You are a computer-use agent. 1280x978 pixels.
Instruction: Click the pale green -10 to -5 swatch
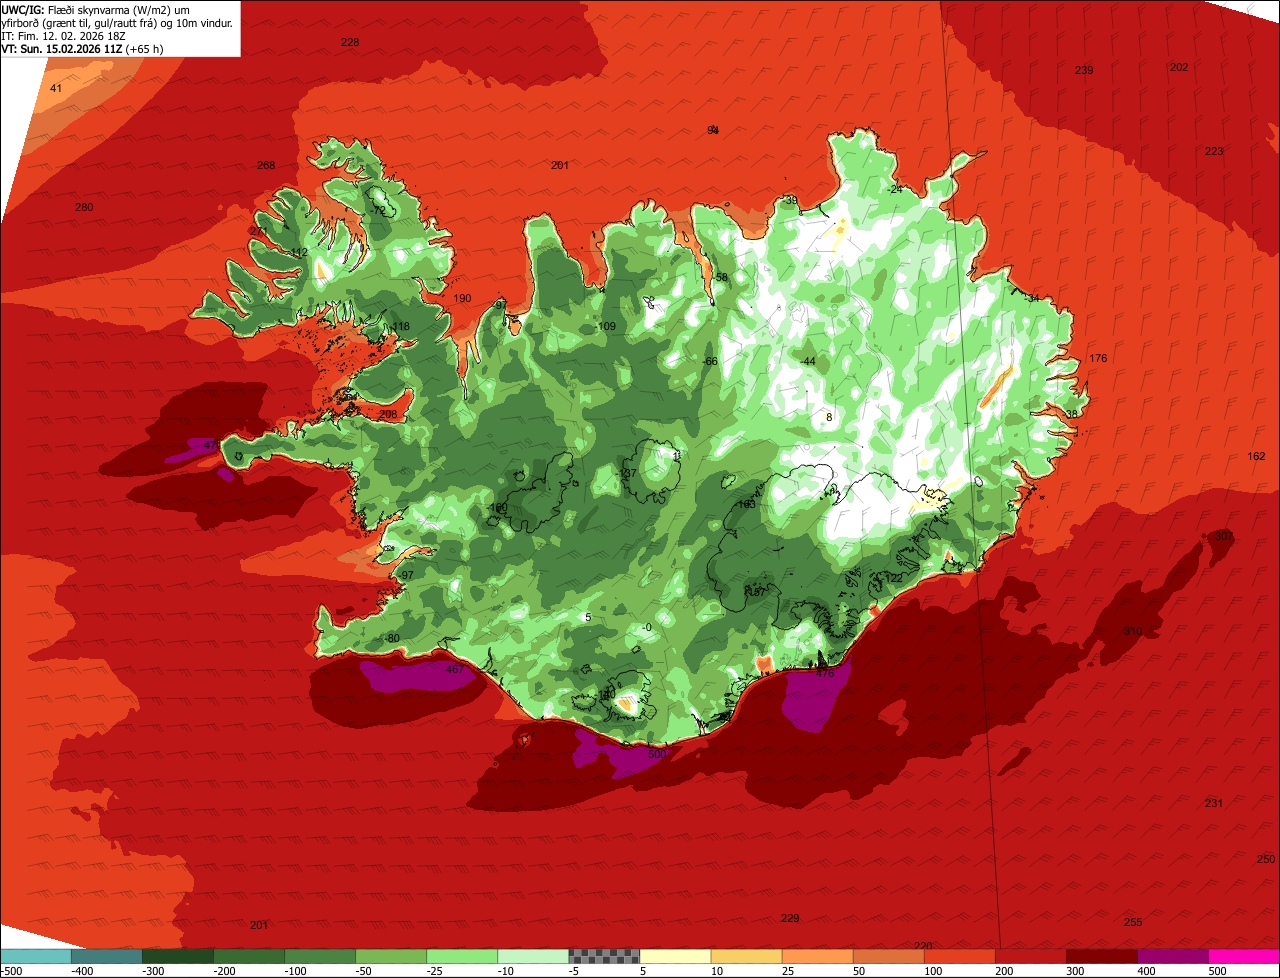coord(533,956)
